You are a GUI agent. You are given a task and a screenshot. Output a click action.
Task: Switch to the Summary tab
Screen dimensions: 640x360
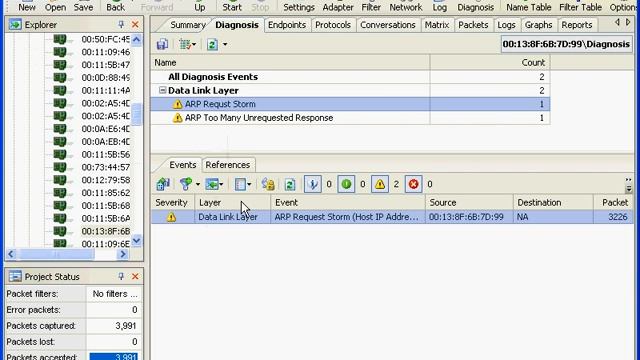(x=187, y=25)
